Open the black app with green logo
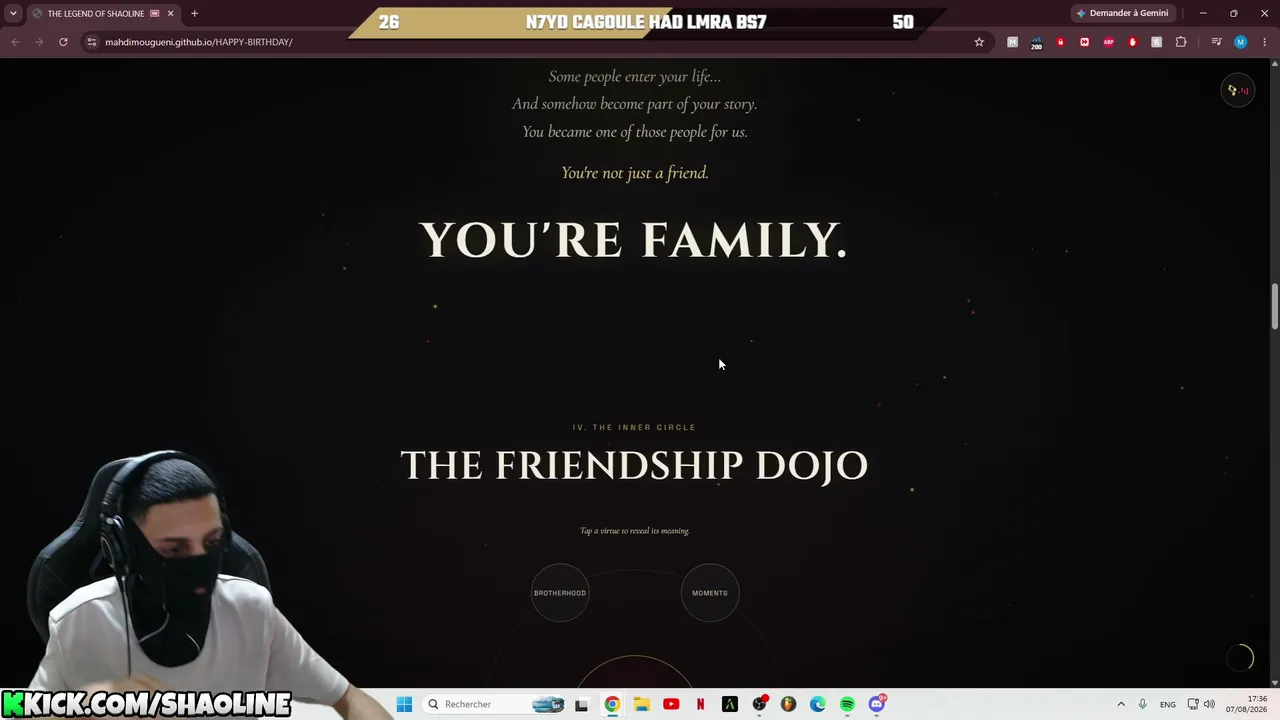Screen dimensions: 1280x720 click(x=730, y=704)
